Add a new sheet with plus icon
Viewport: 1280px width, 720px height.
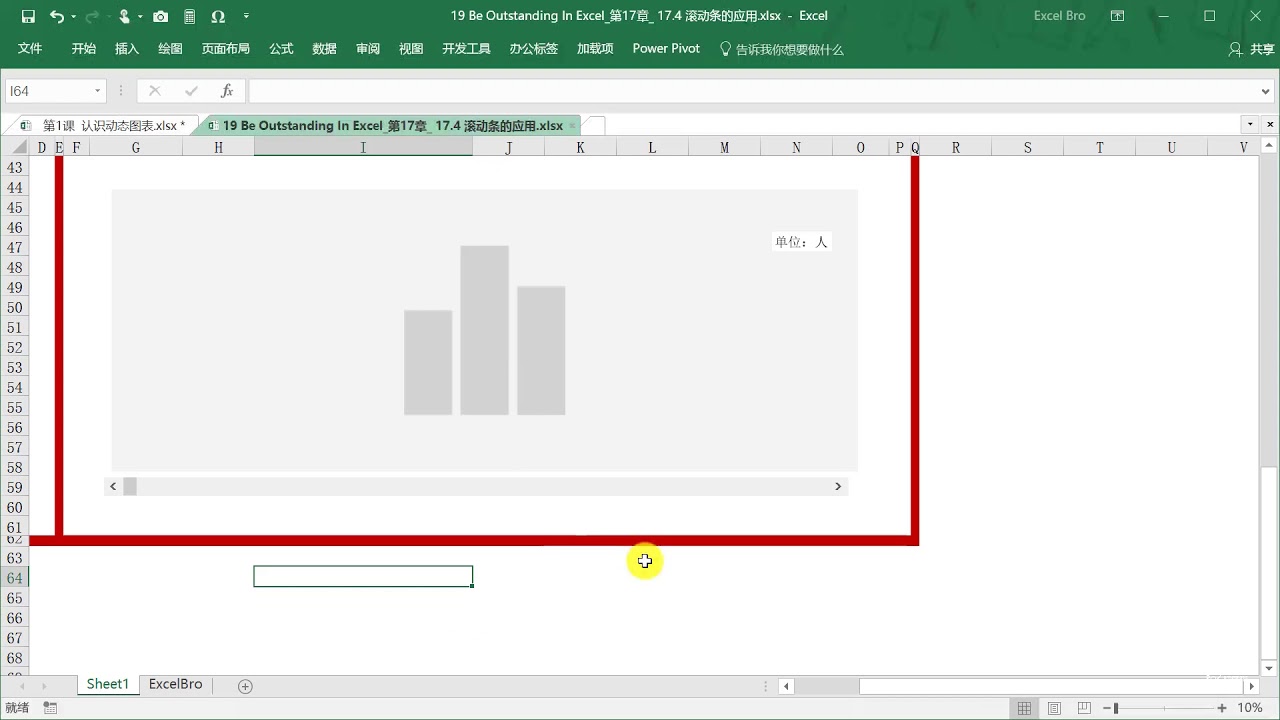tap(245, 686)
